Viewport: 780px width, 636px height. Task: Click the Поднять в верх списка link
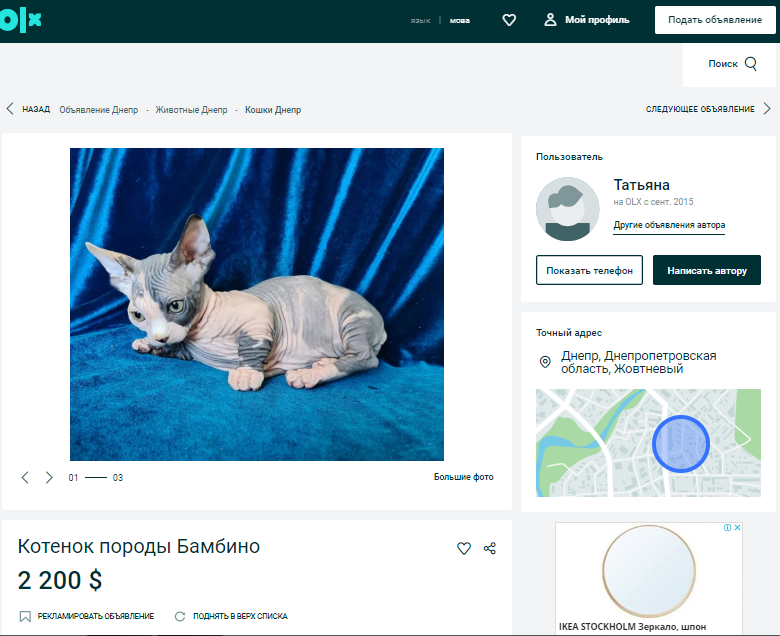tap(238, 616)
